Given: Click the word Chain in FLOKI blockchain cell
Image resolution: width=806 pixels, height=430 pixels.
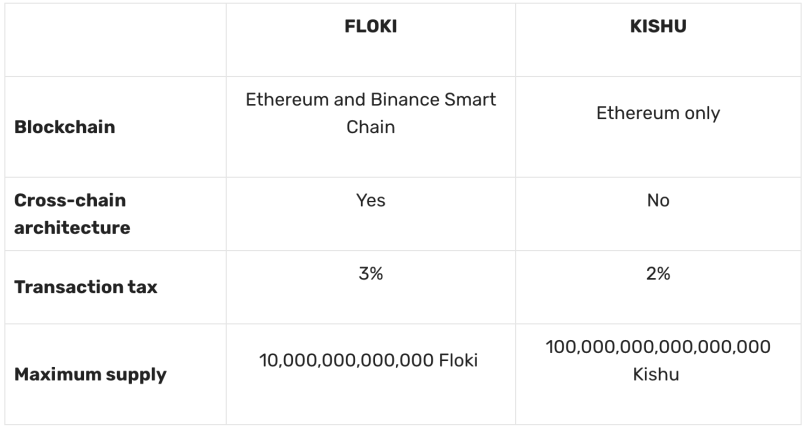Looking at the screenshot, I should (x=371, y=127).
